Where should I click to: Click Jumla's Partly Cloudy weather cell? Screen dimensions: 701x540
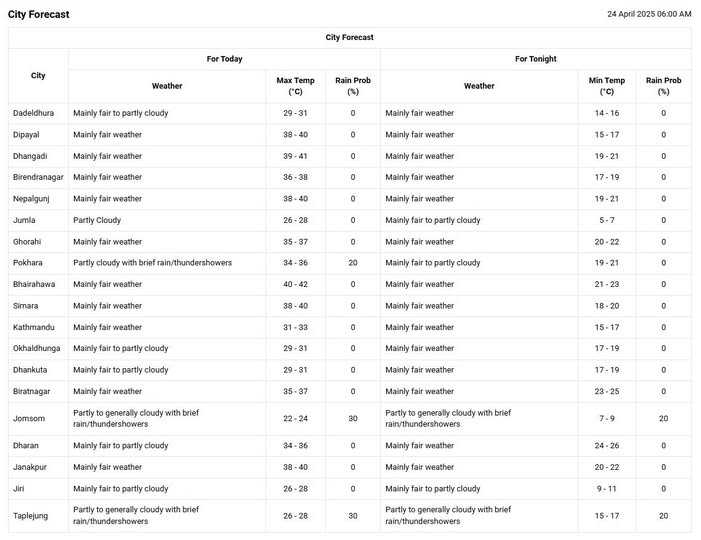coord(97,220)
